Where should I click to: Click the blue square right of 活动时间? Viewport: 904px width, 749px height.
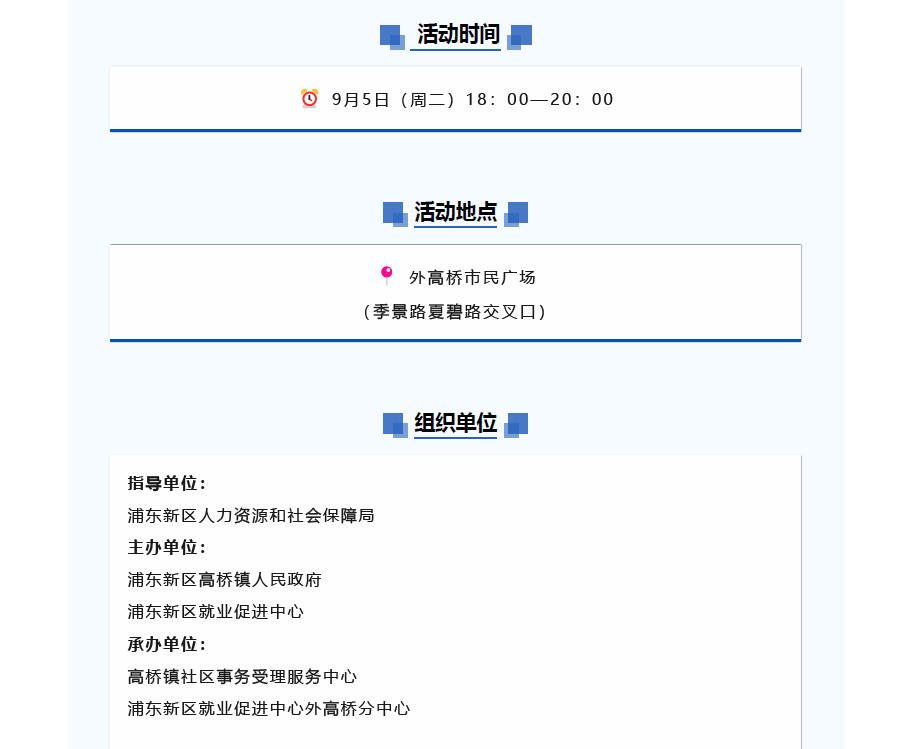(520, 36)
